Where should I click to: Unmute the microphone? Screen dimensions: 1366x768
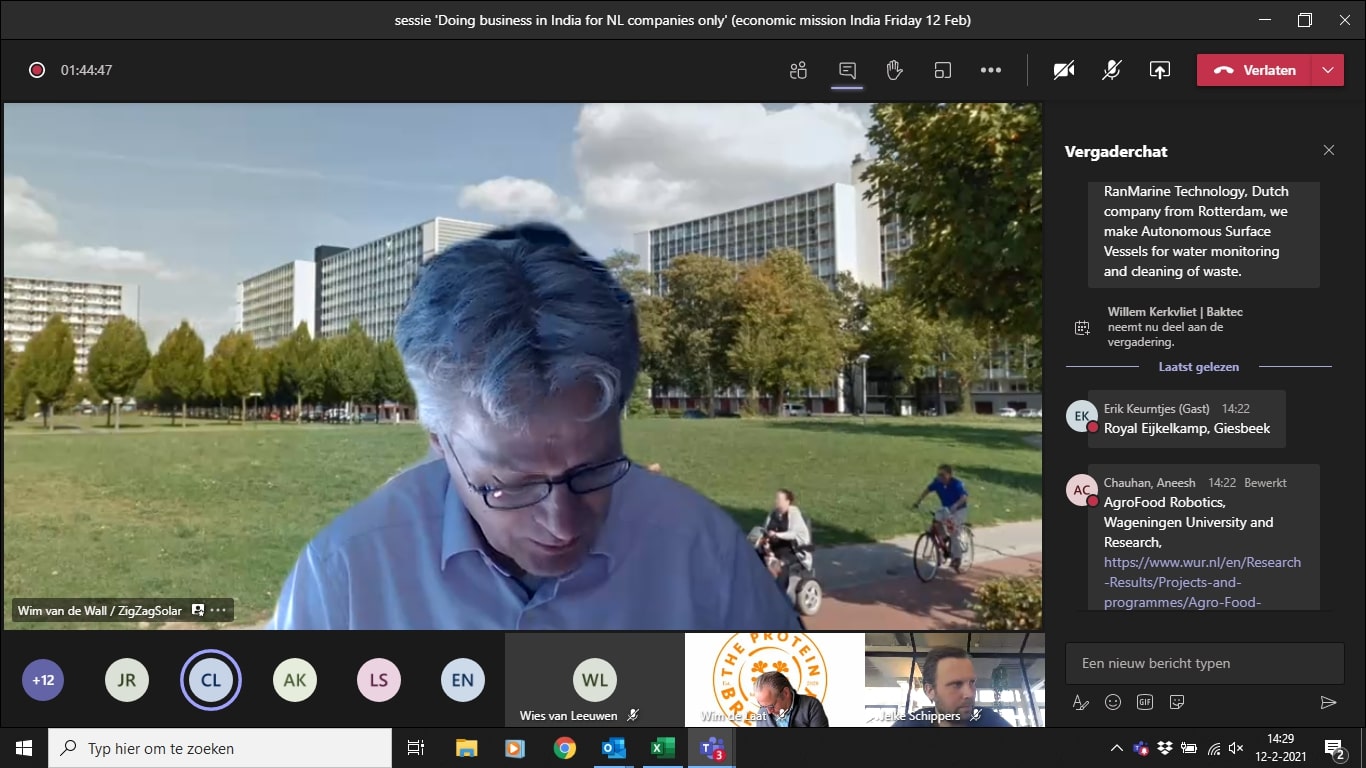1111,70
